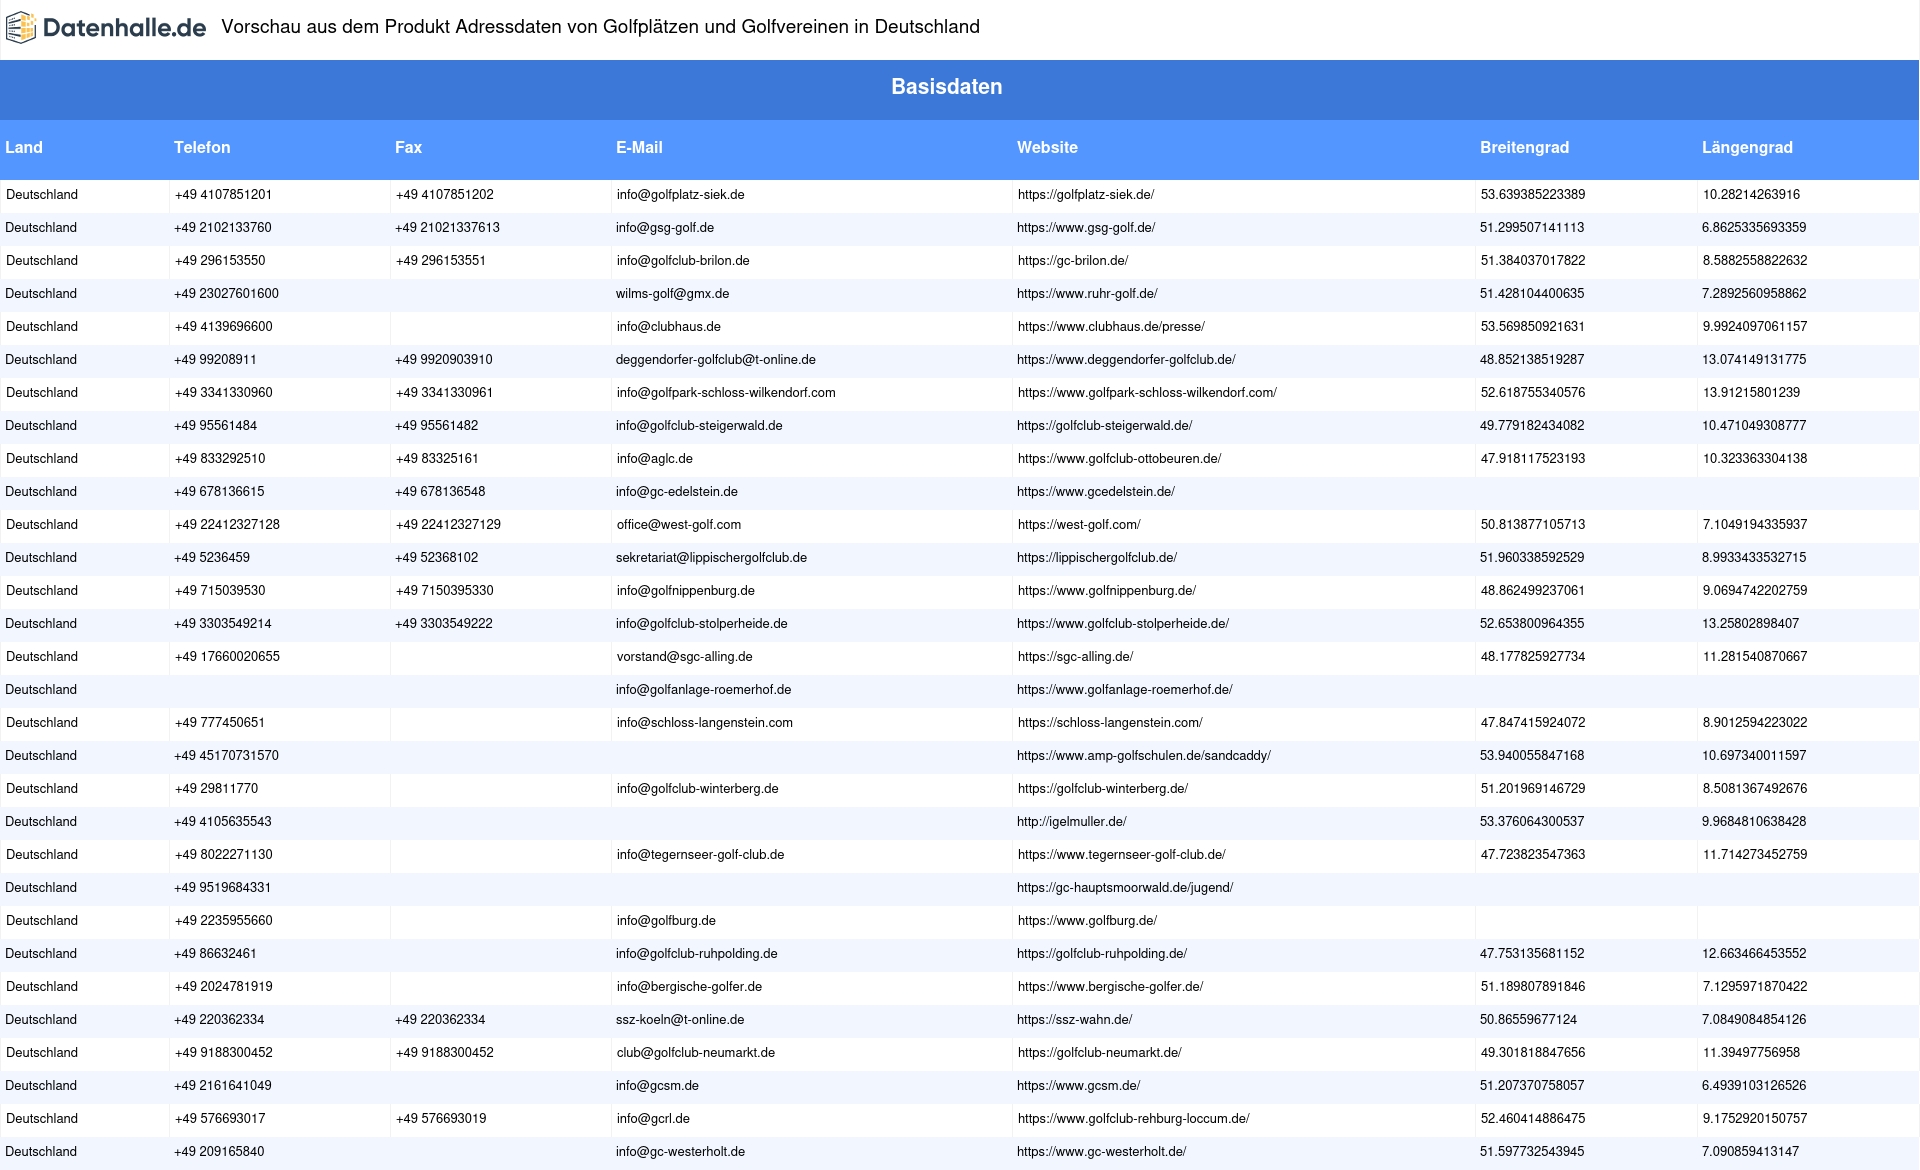Image resolution: width=1920 pixels, height=1170 pixels.
Task: Click longitude value 12.663466453552
Action: [x=1755, y=954]
